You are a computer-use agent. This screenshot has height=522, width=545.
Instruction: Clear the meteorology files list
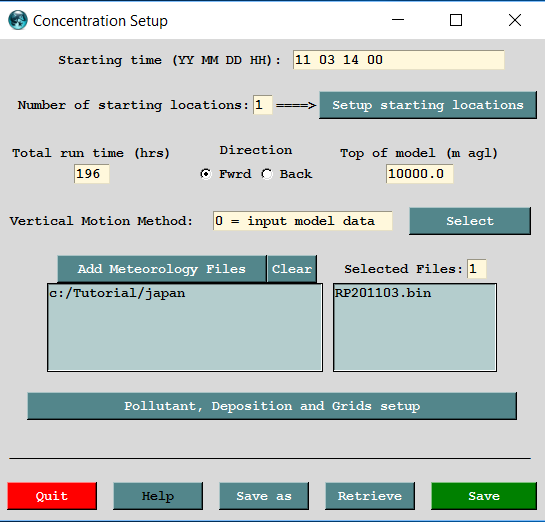(x=292, y=269)
